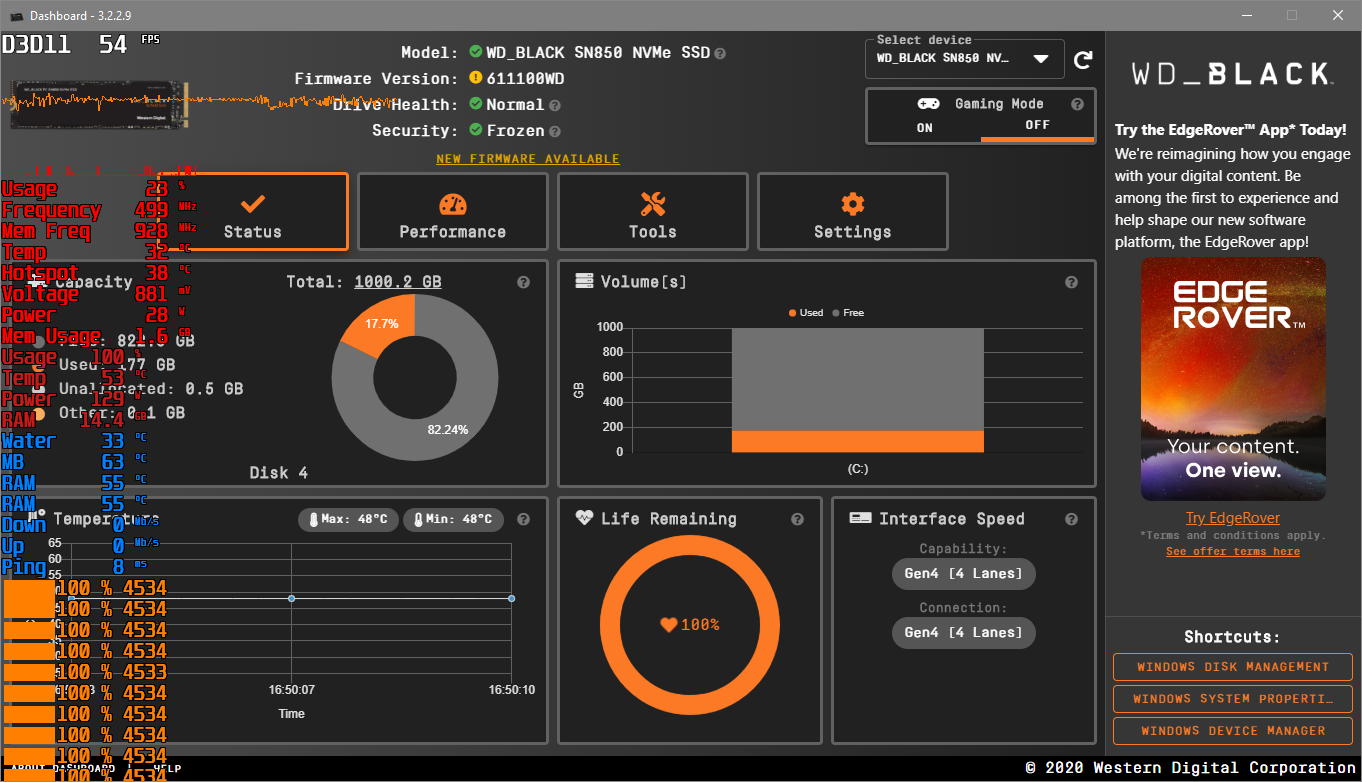Click the C: volume bar in chart
The image size is (1362, 782).
click(x=858, y=391)
